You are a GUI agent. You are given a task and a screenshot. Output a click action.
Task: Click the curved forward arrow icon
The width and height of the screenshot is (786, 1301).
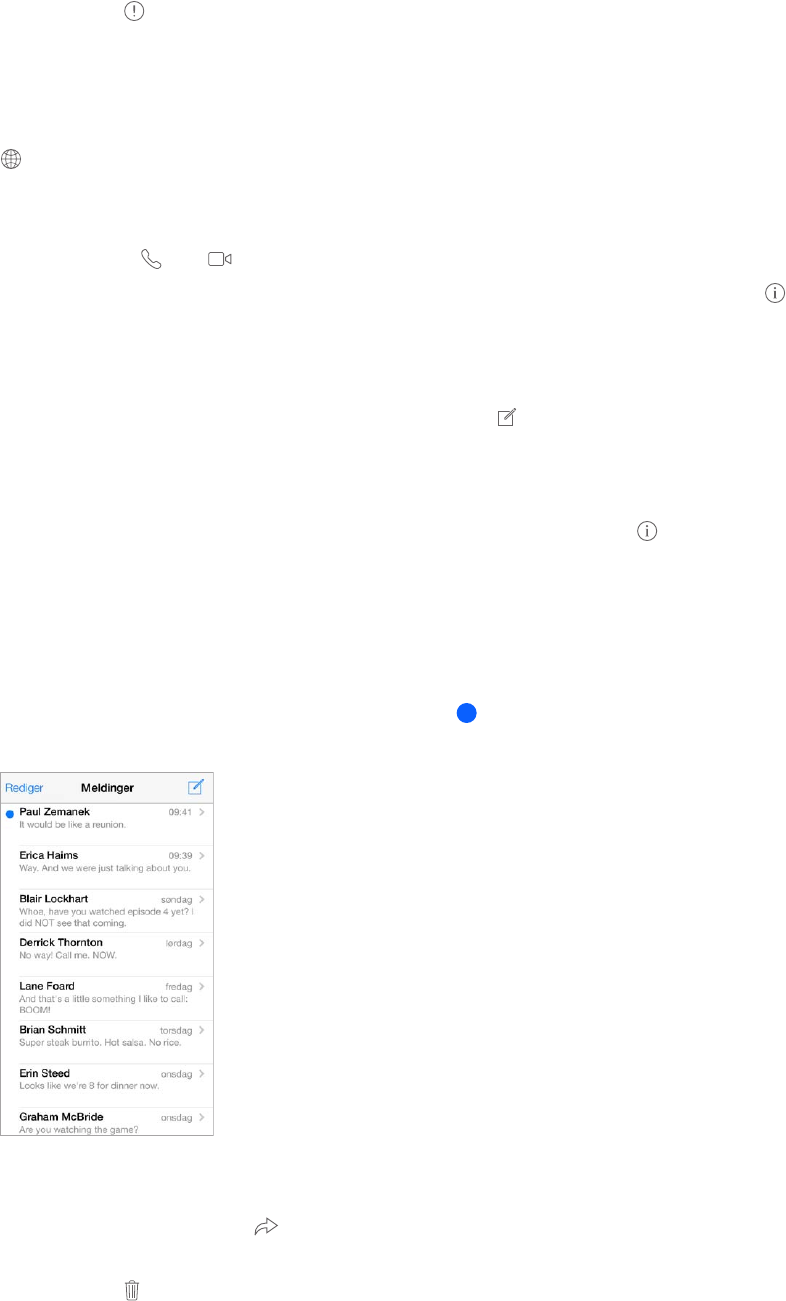click(x=266, y=1226)
